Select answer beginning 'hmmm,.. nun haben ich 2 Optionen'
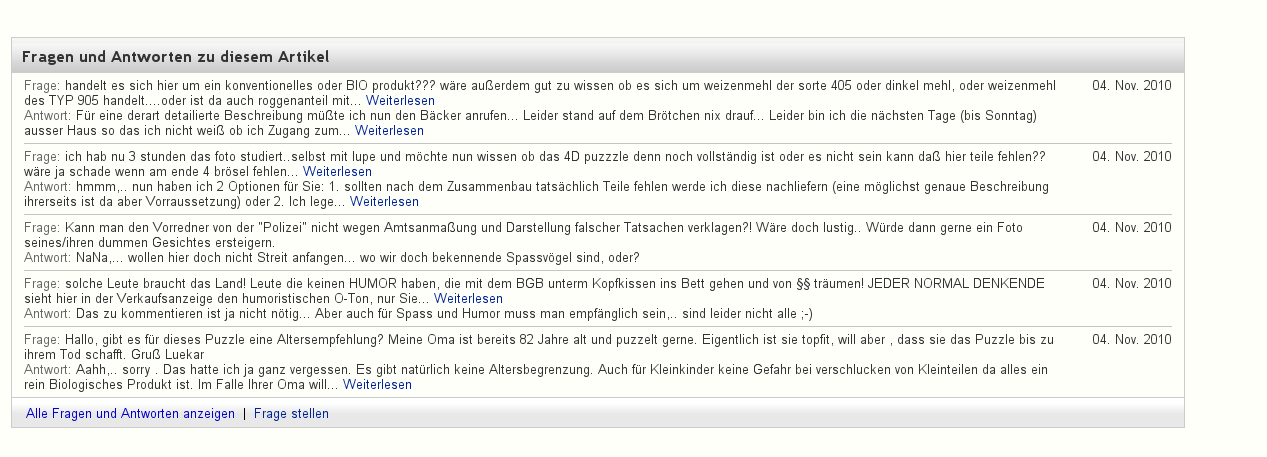This screenshot has width=1267, height=457. coord(536,195)
